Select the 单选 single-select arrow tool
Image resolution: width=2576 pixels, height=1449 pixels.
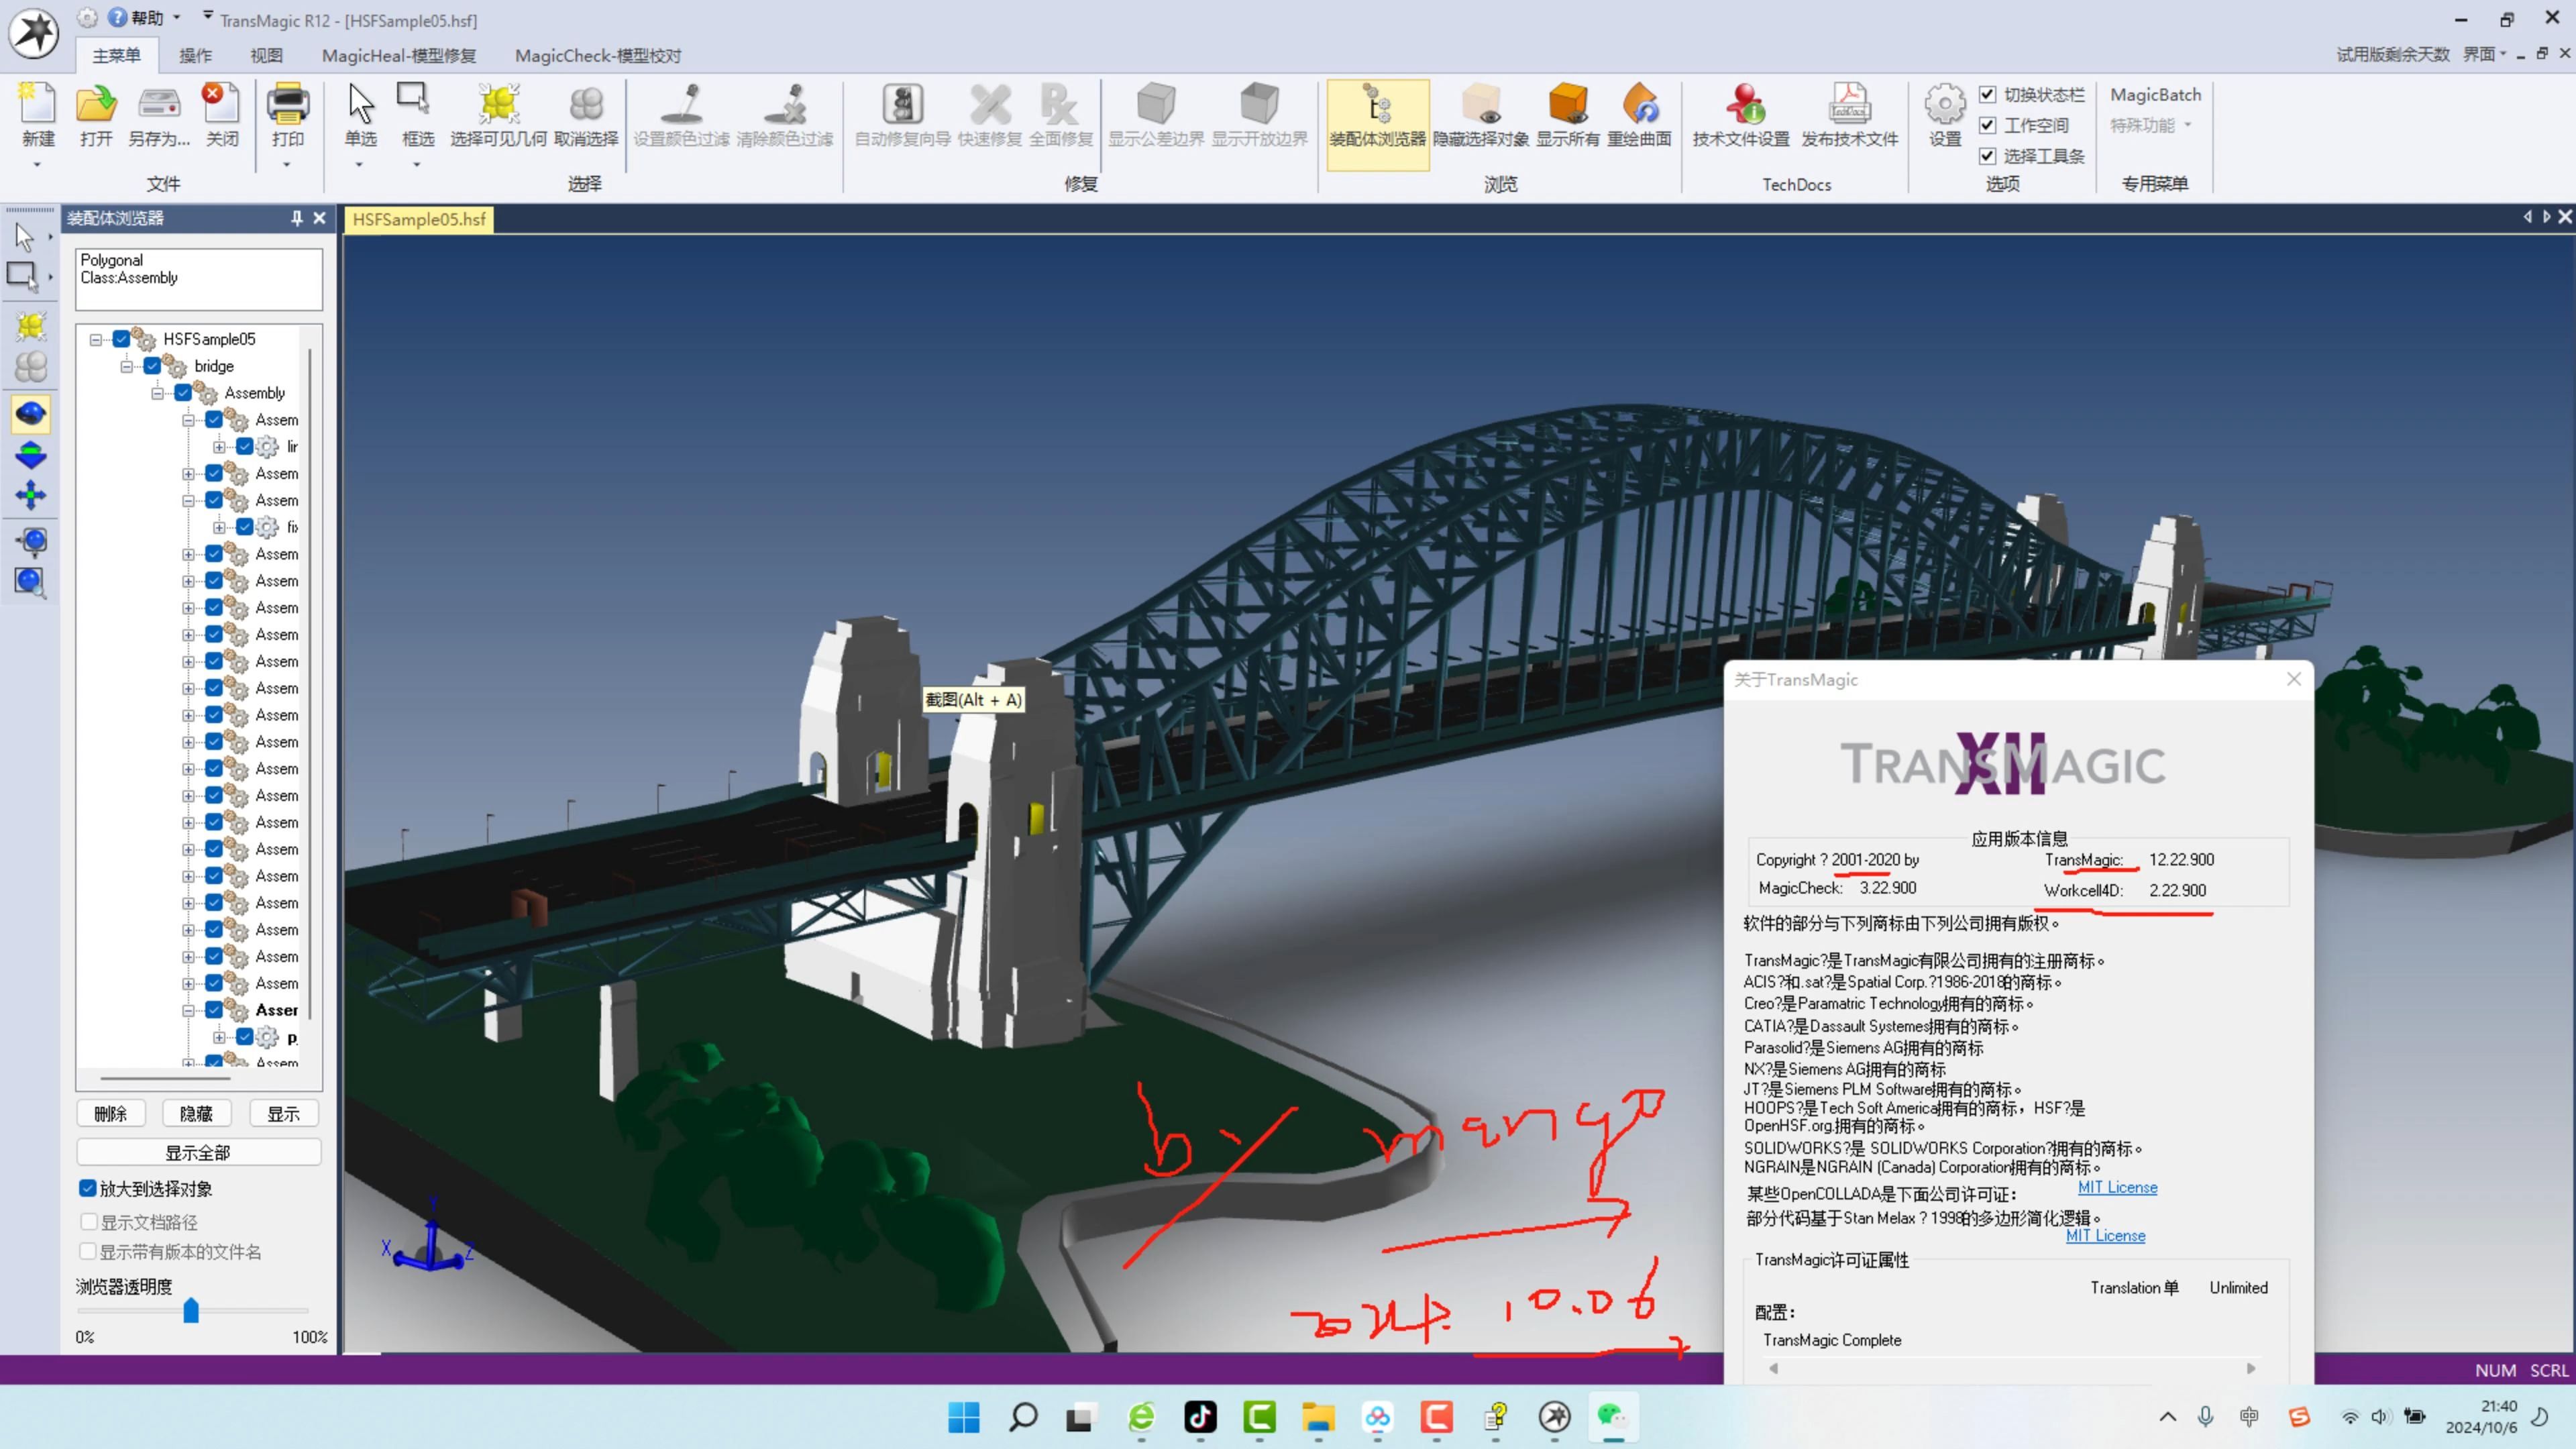click(360, 103)
